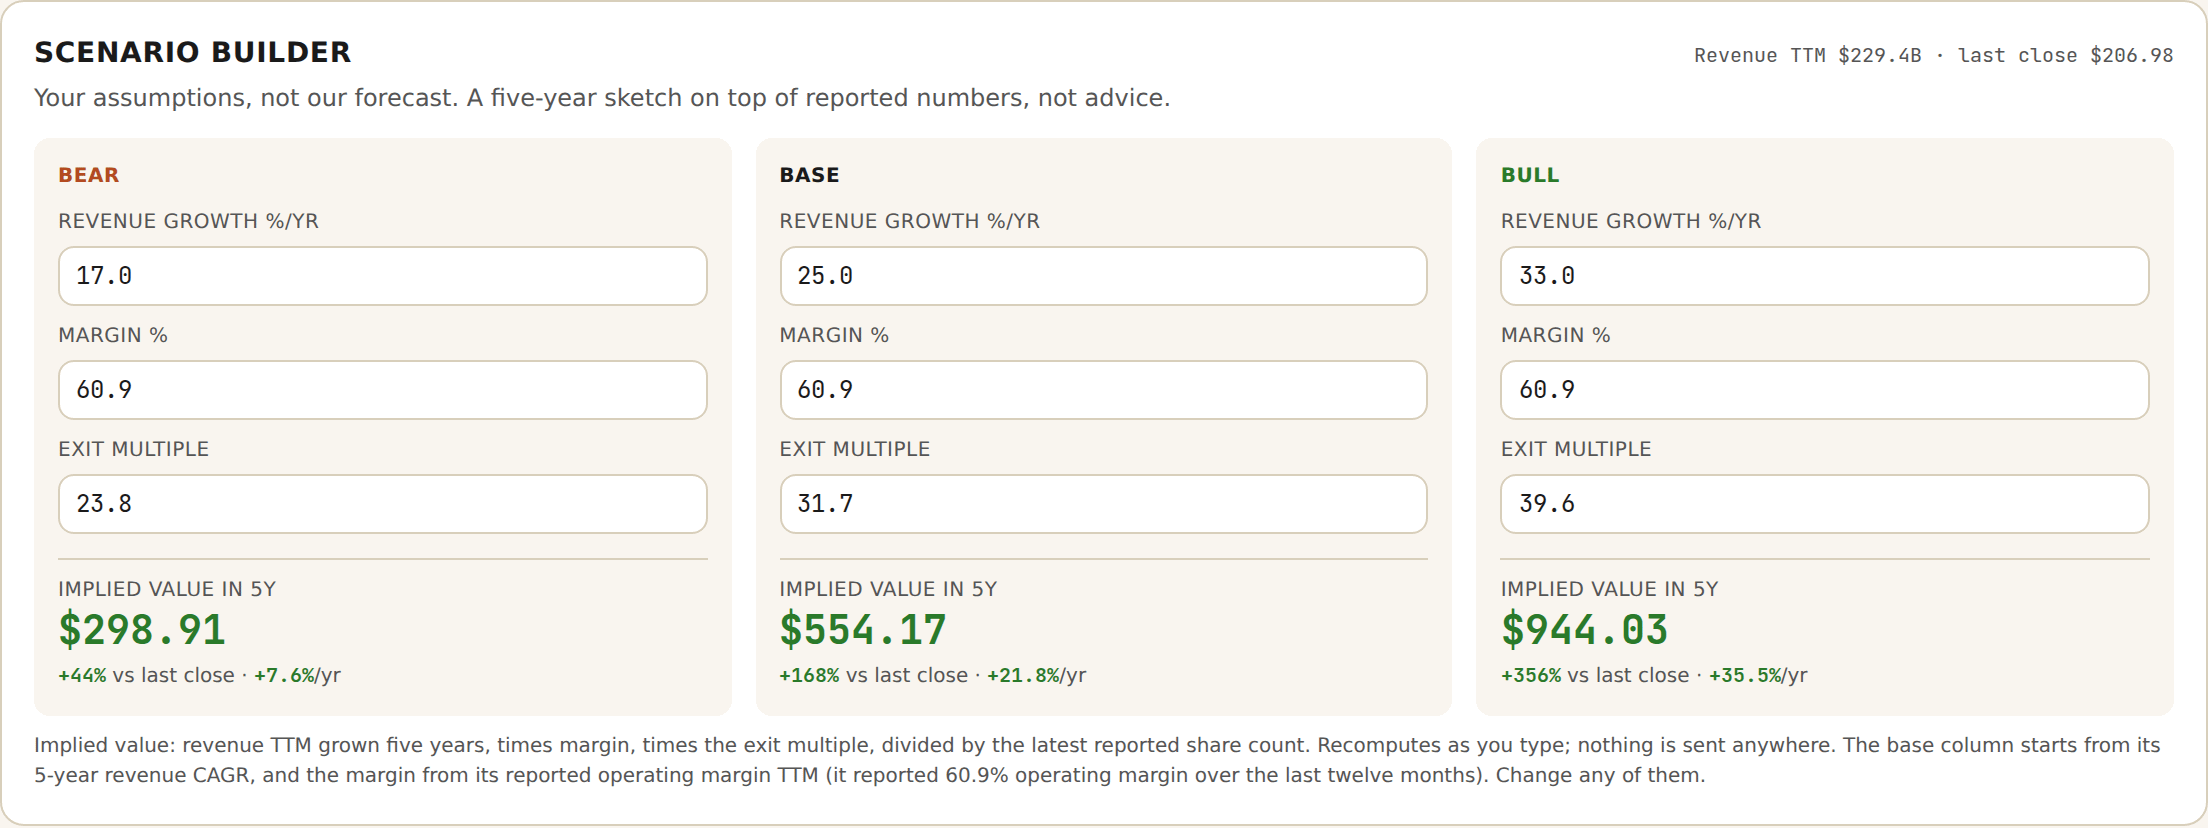Click the Base implied value $554.17
This screenshot has width=2208, height=828.
(x=863, y=630)
